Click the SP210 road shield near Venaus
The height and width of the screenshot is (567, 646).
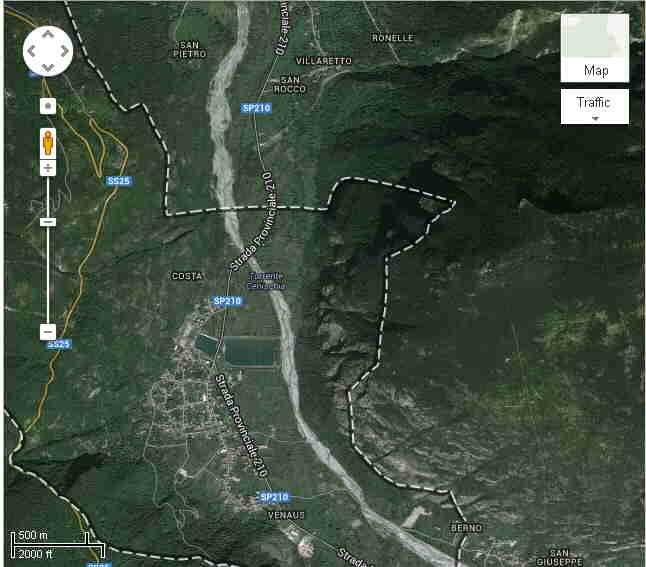pos(273,497)
